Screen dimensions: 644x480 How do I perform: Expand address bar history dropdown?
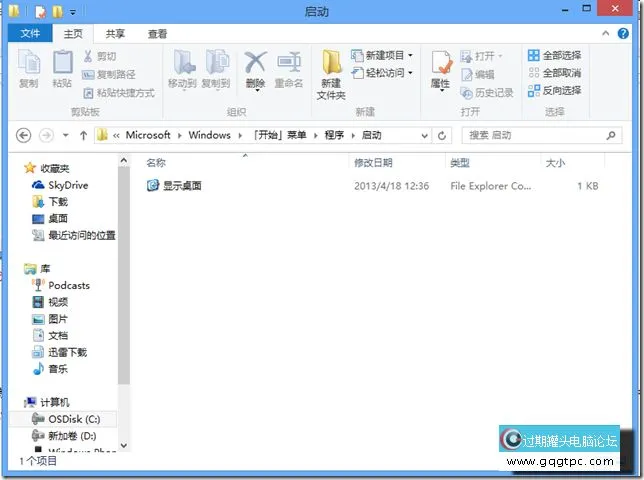click(424, 136)
